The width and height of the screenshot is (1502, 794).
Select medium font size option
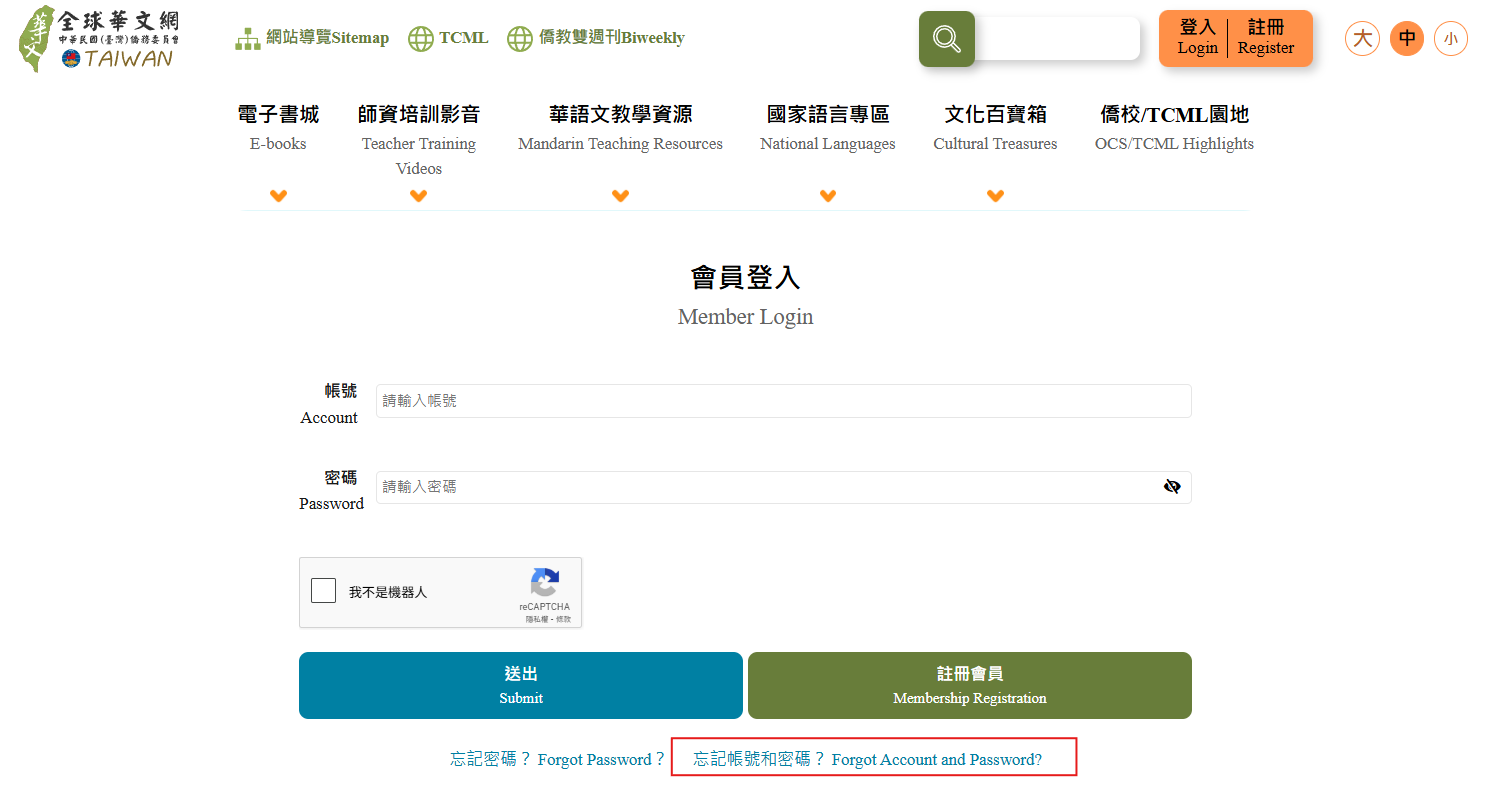pyautogui.click(x=1407, y=39)
